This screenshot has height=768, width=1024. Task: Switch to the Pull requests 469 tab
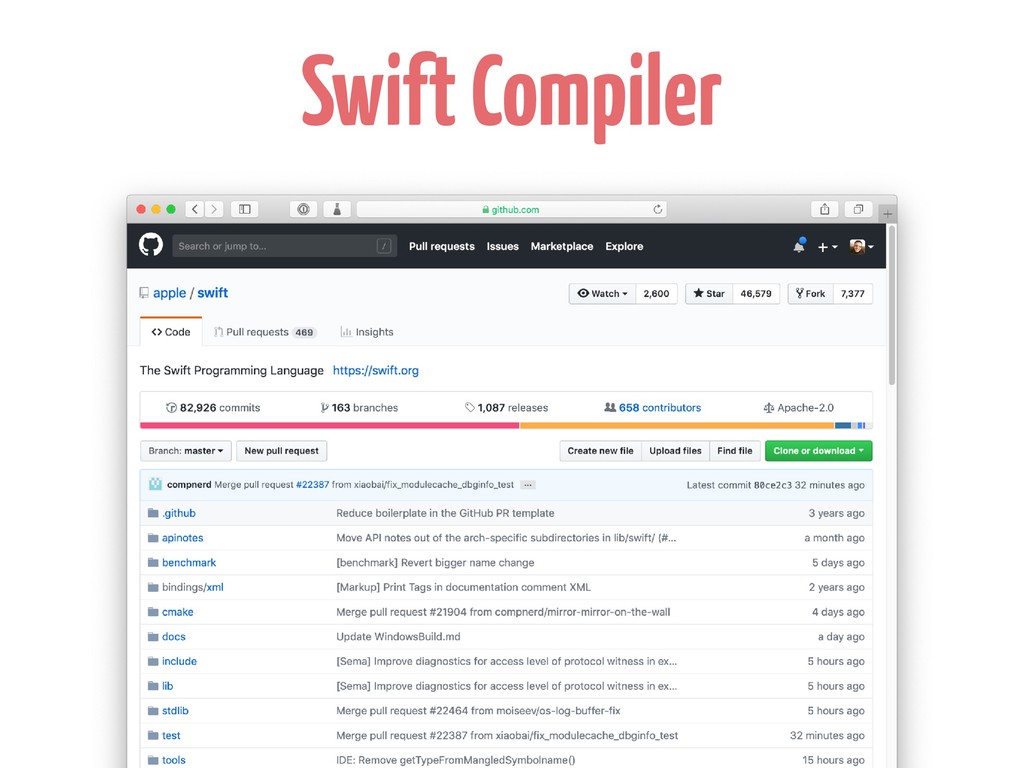coord(264,332)
